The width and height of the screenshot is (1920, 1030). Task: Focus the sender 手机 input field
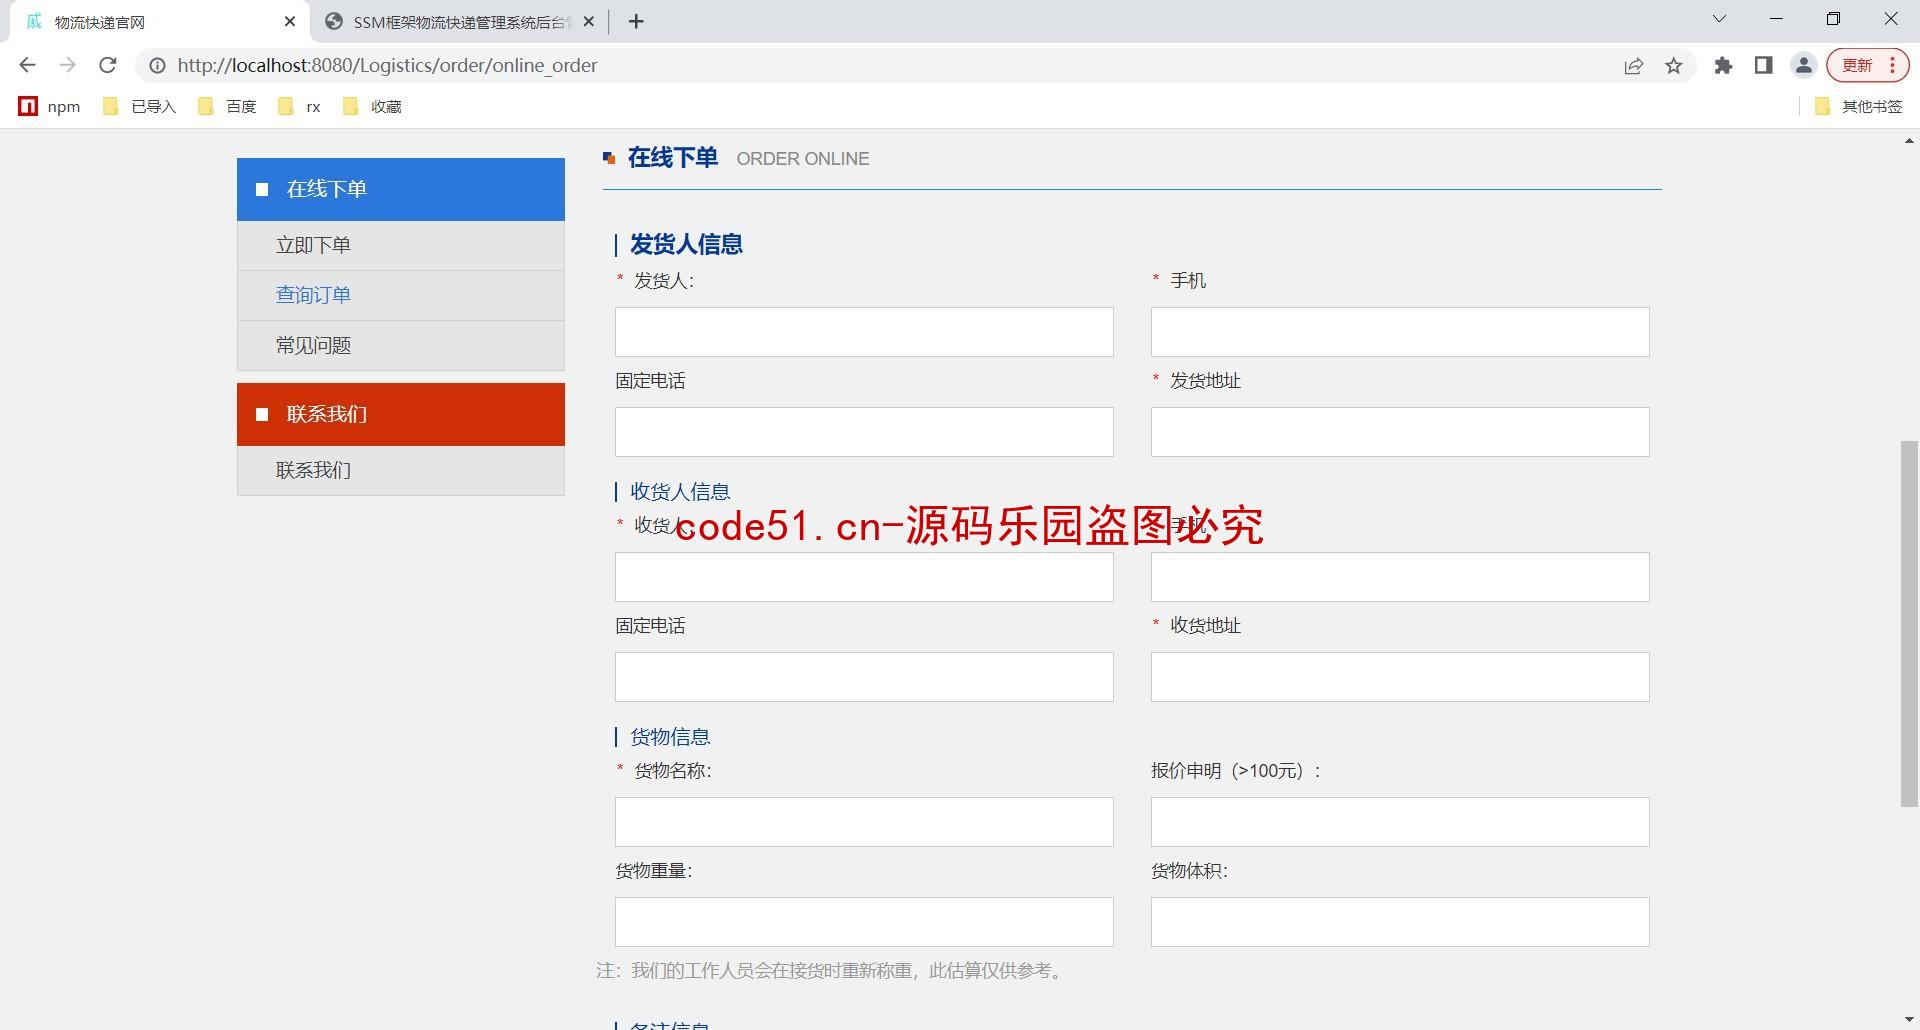point(1400,332)
